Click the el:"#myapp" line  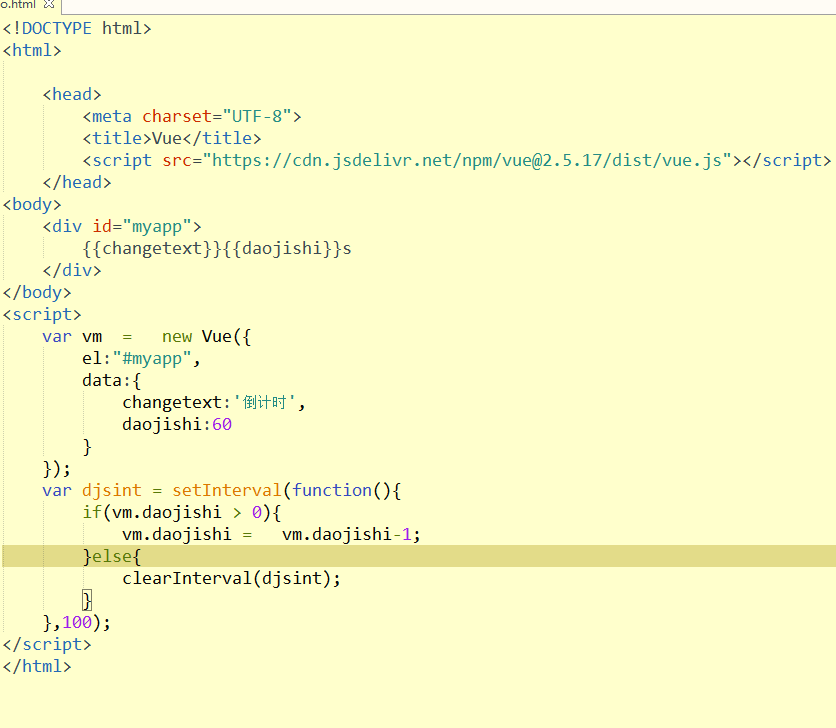pyautogui.click(x=141, y=358)
